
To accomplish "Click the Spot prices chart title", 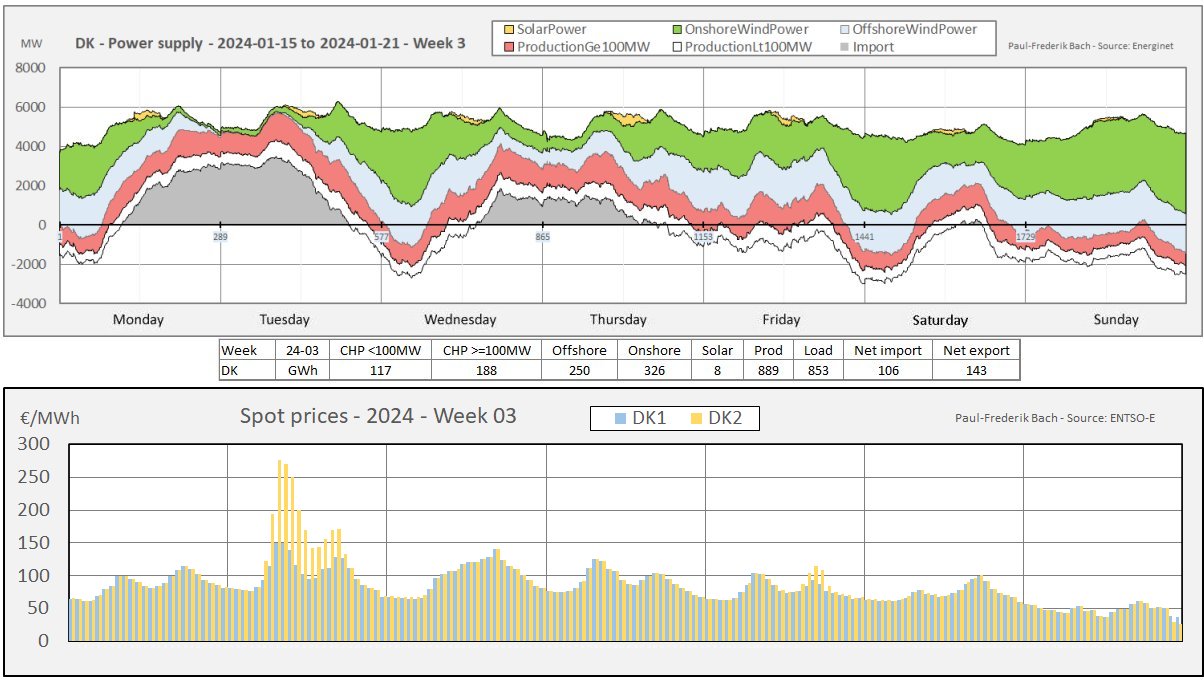I will click(x=378, y=415).
